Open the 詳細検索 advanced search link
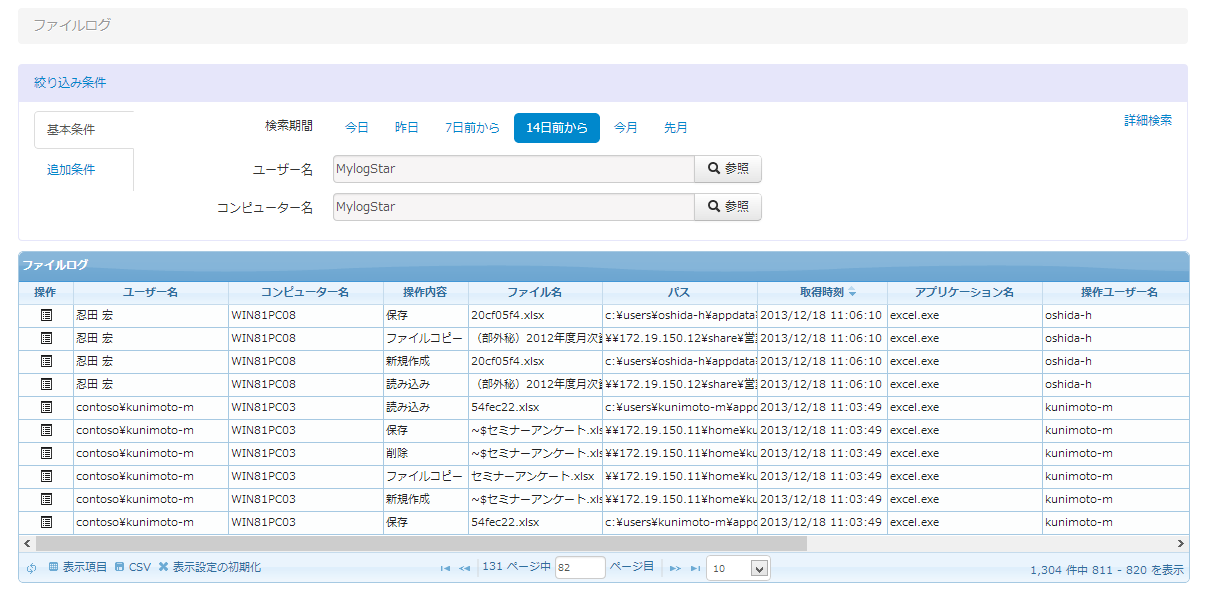Viewport: 1206px width, 590px height. click(1148, 120)
